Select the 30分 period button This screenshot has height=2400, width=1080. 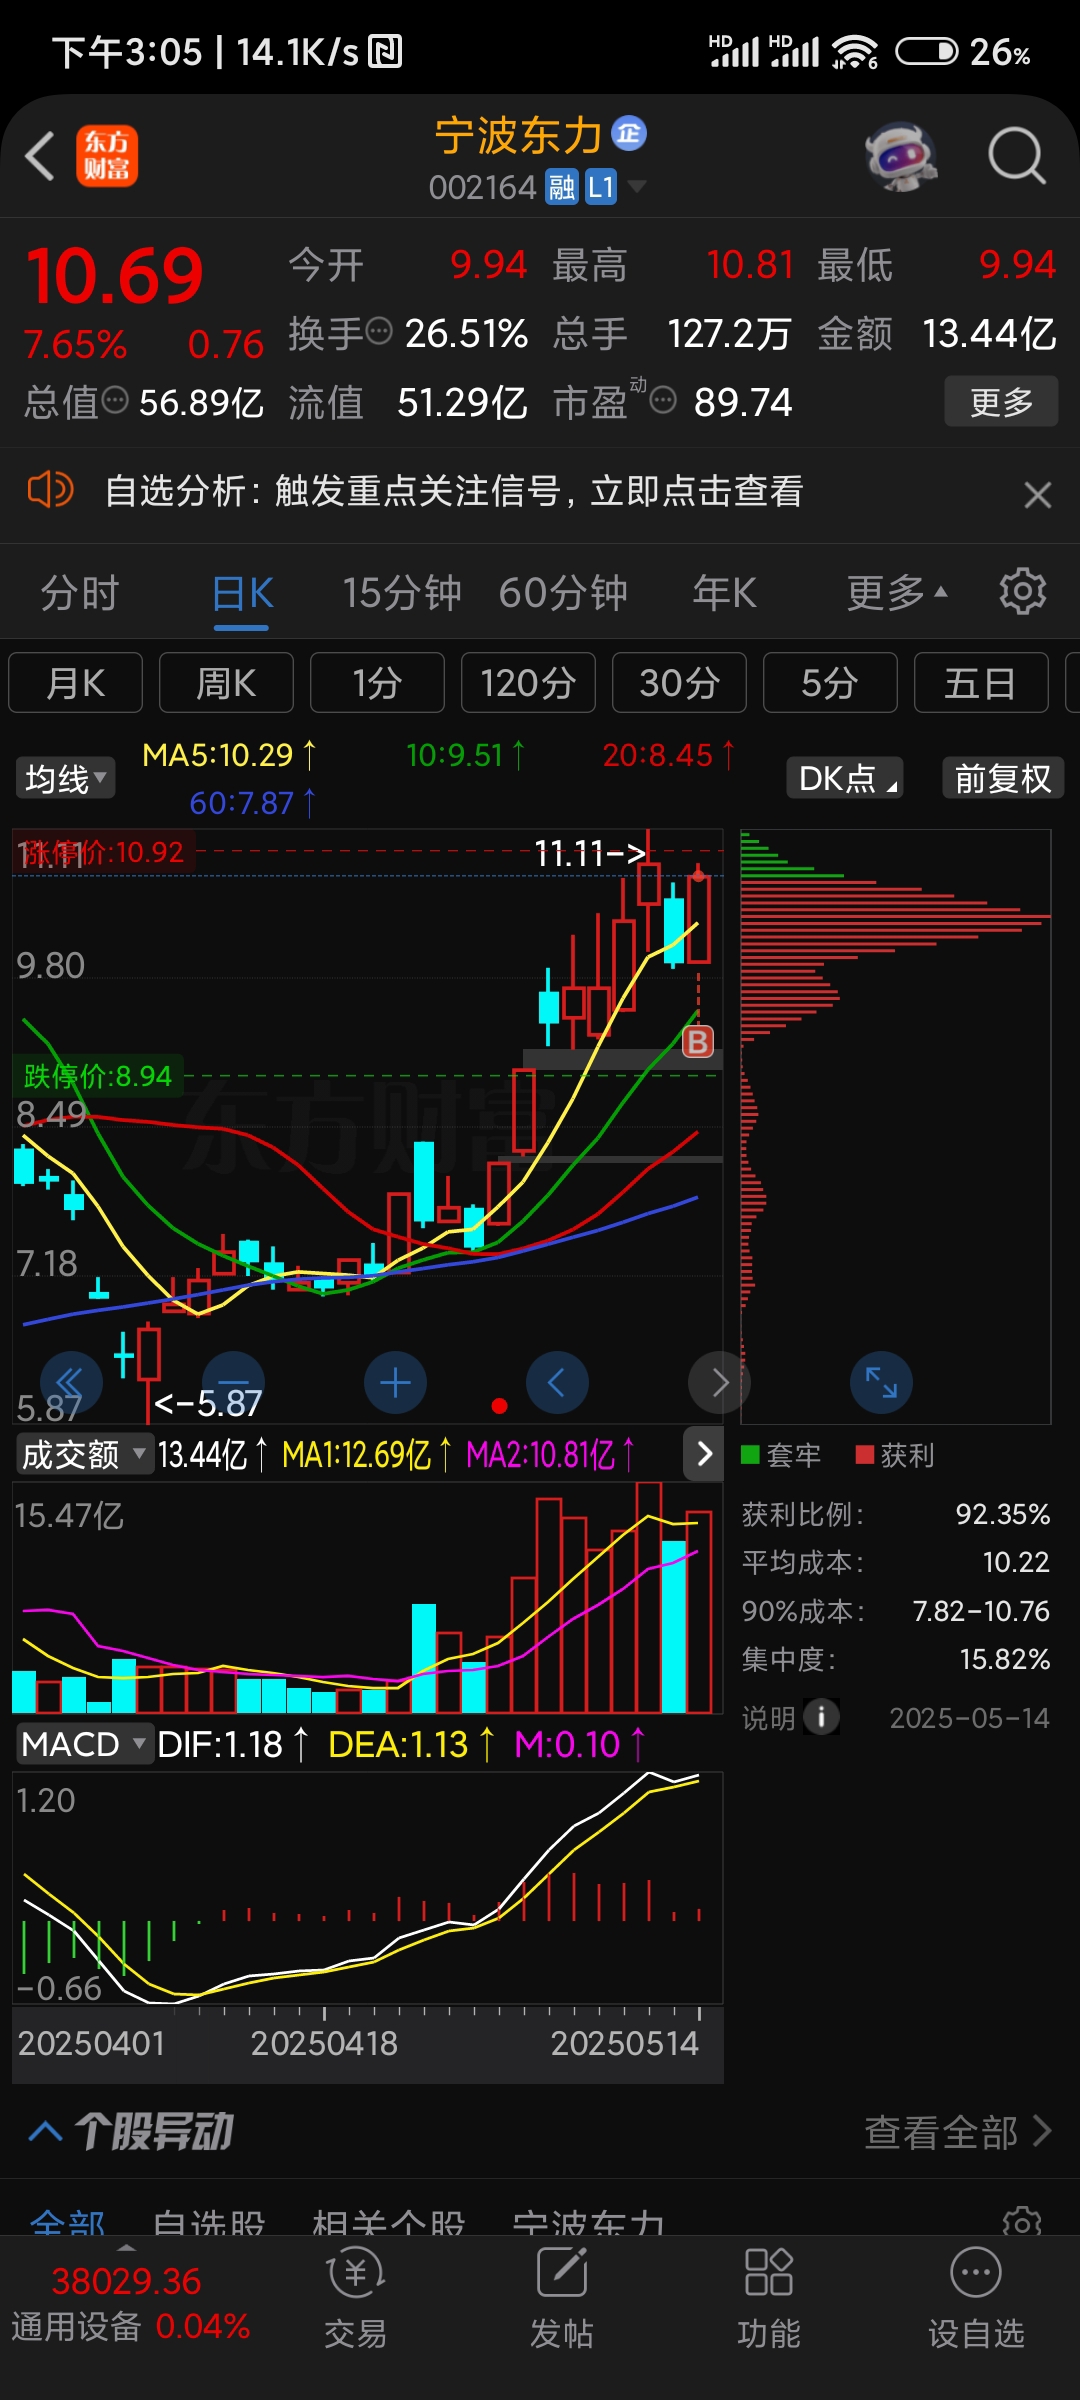pos(679,683)
